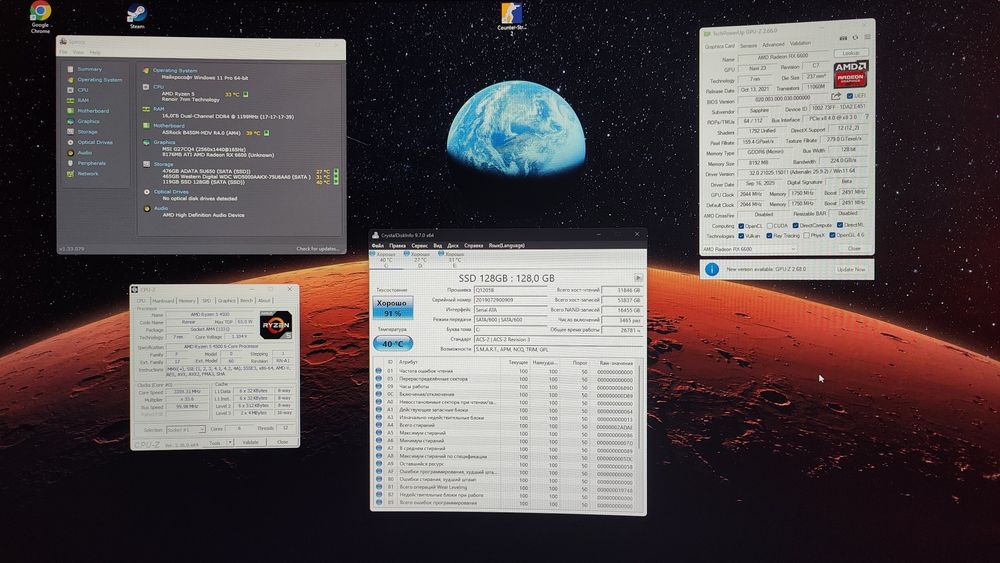
Task: Toggle UEFI checkbox in GPU-Z
Action: [849, 96]
